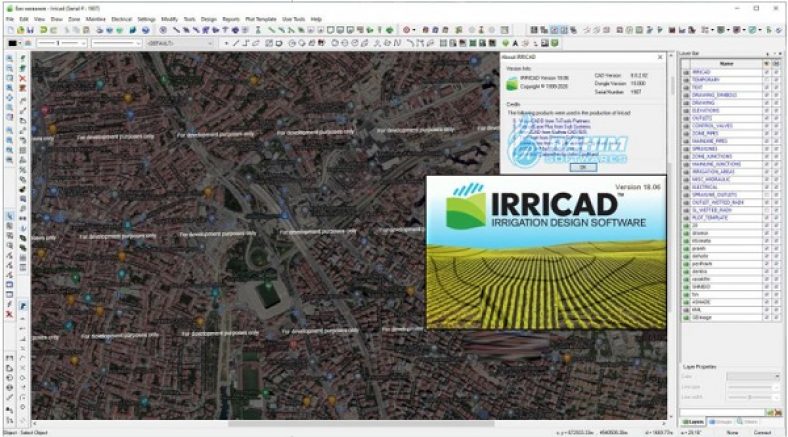
Task: Switch to the Groups tab
Action: (721, 422)
